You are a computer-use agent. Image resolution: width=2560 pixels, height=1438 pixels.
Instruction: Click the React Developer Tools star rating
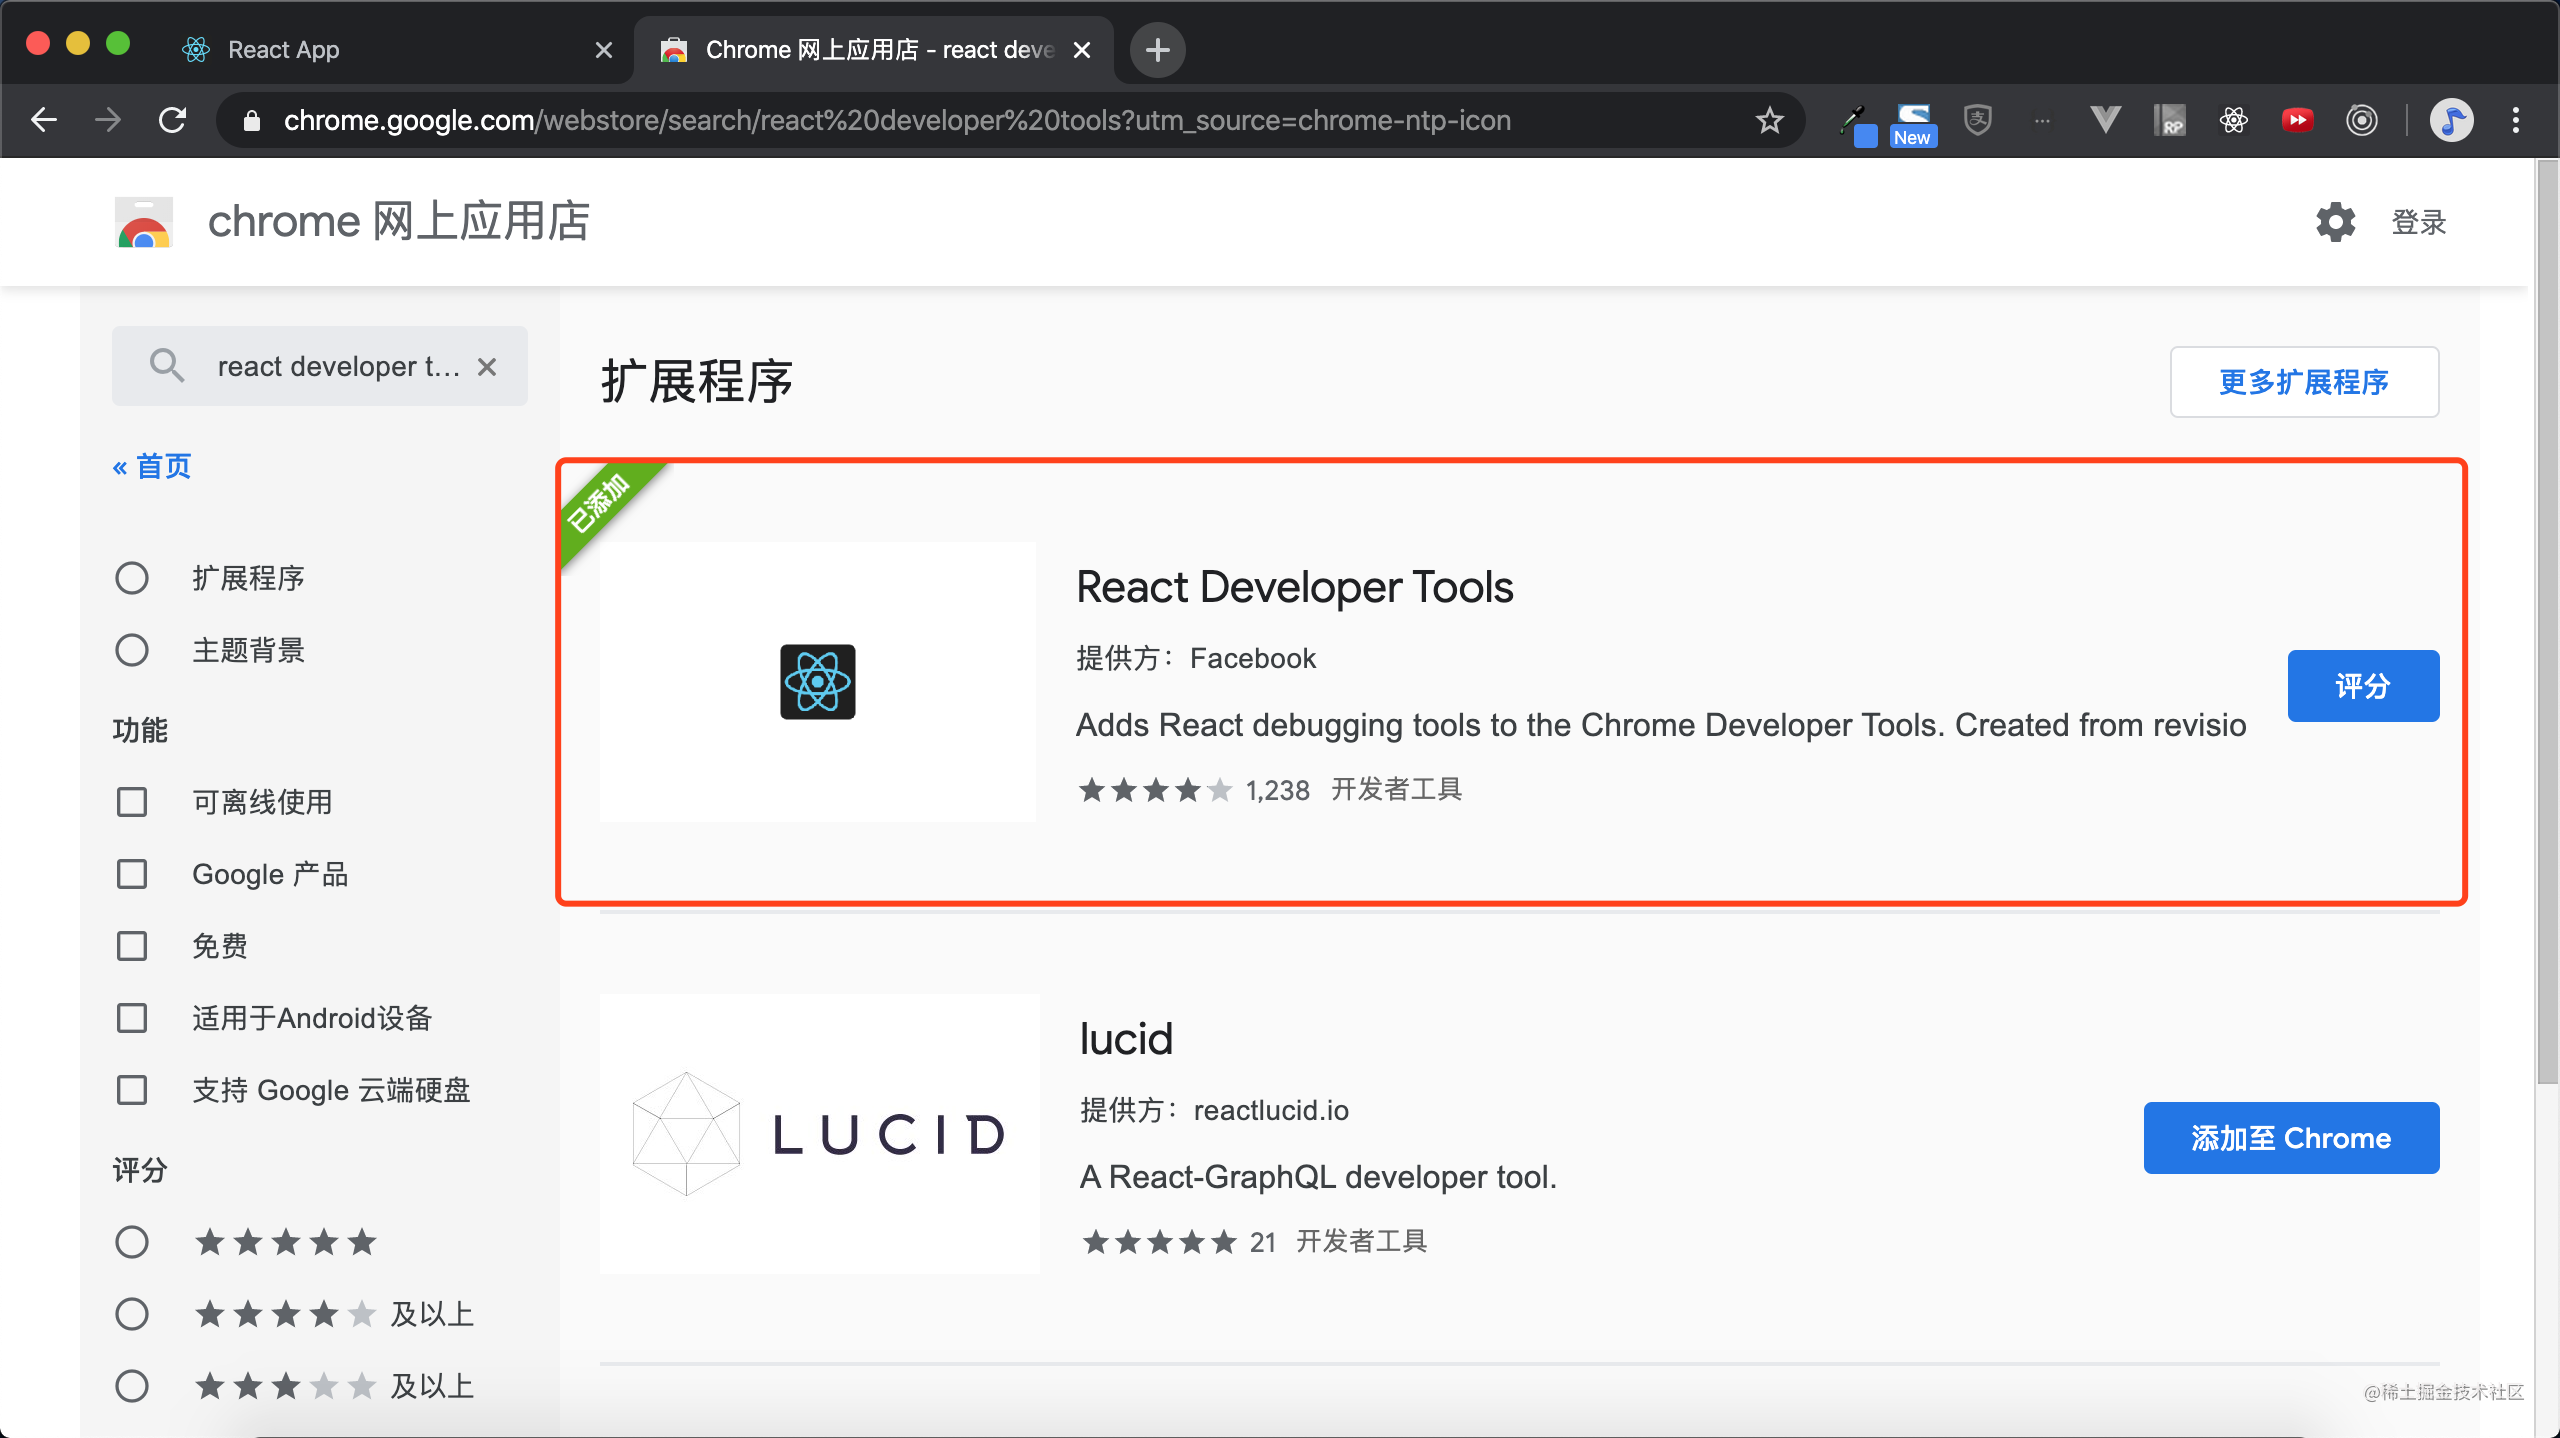pyautogui.click(x=1155, y=790)
